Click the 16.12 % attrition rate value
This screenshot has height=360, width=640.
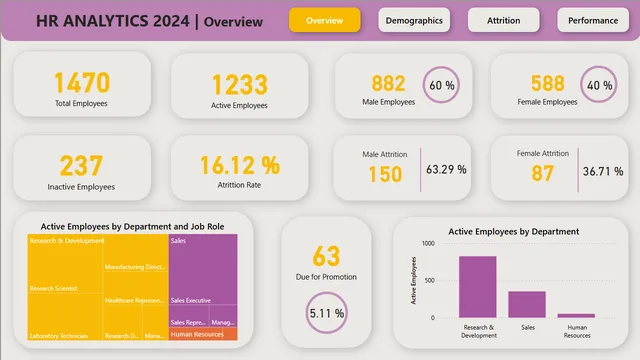pyautogui.click(x=240, y=166)
